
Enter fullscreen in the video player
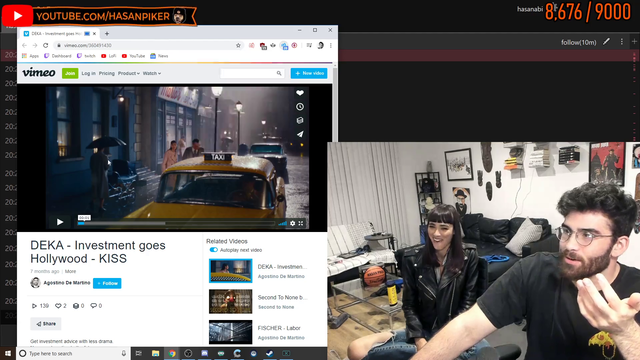click(x=301, y=223)
